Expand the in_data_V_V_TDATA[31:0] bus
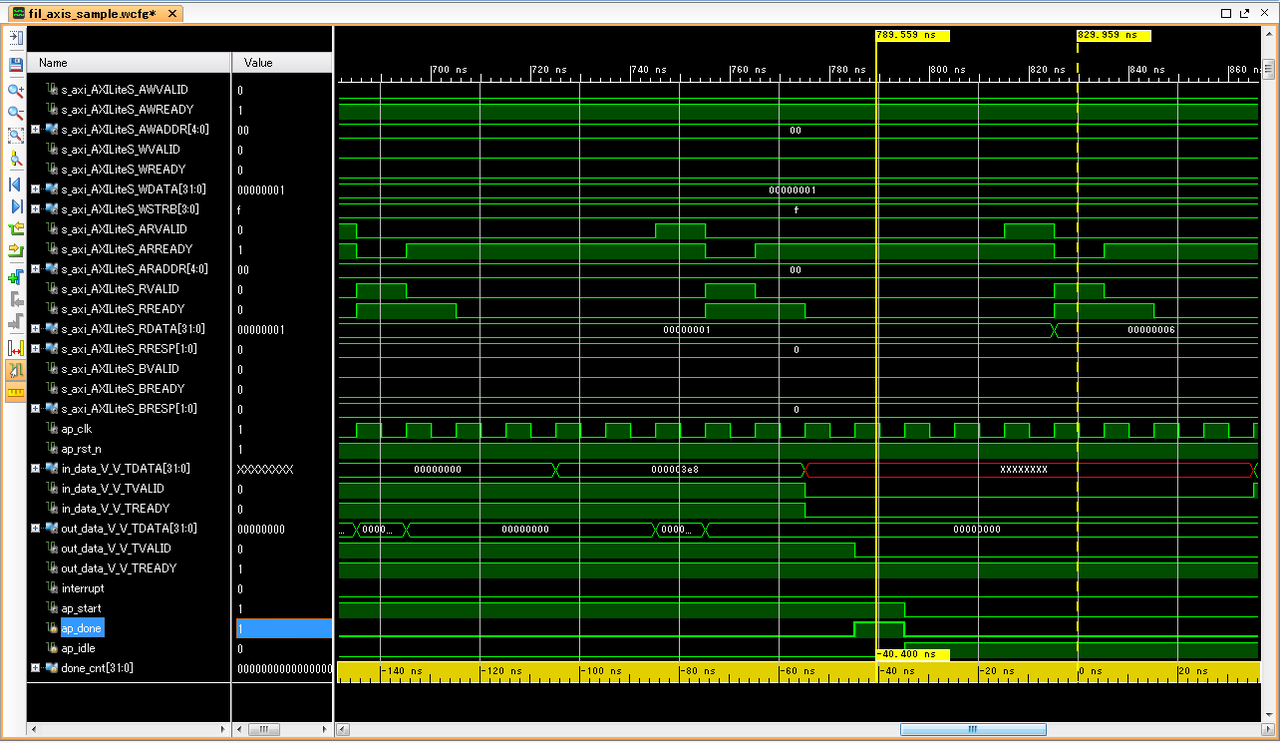Viewport: 1280px width, 743px height. click(x=35, y=469)
